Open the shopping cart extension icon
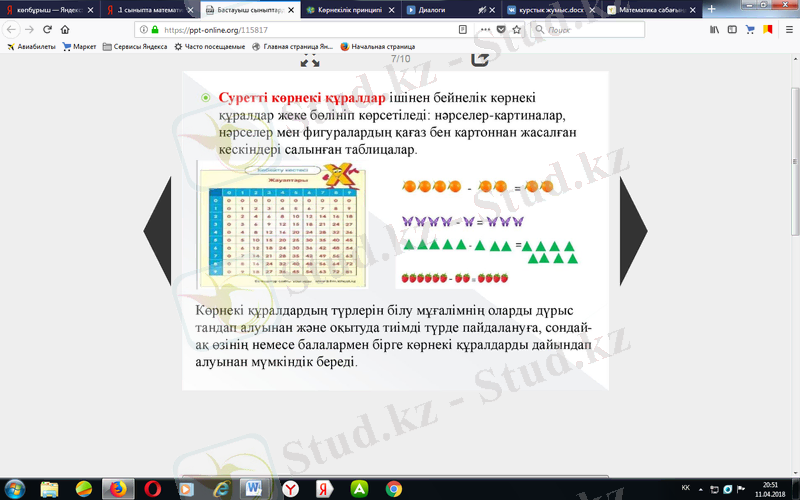The width and height of the screenshot is (800, 500). pyautogui.click(x=750, y=30)
